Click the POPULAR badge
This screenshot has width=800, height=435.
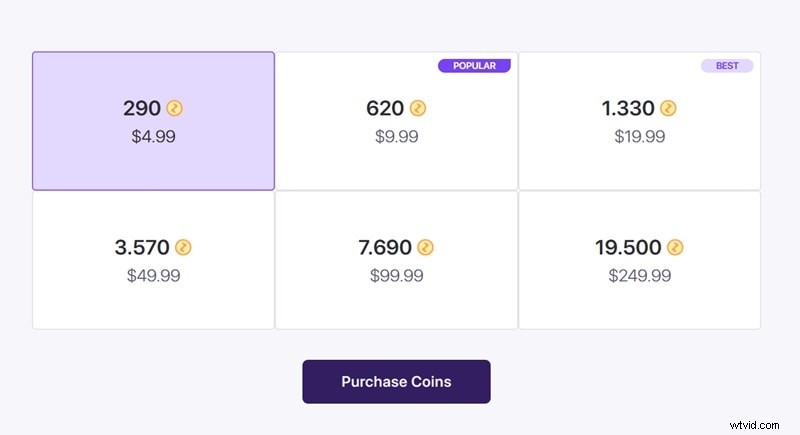click(474, 66)
